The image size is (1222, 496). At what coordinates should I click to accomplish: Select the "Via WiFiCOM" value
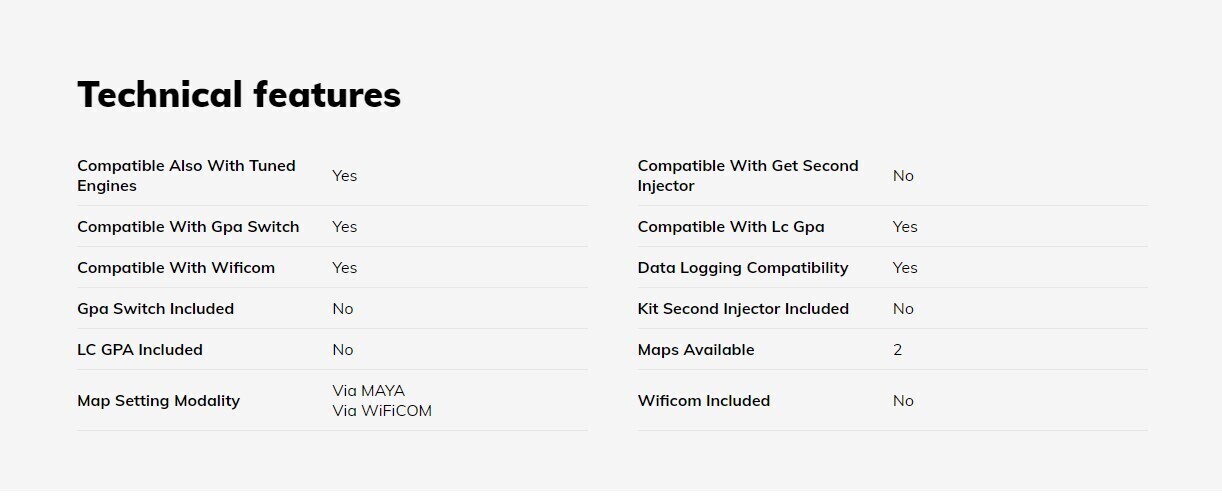pyautogui.click(x=382, y=411)
